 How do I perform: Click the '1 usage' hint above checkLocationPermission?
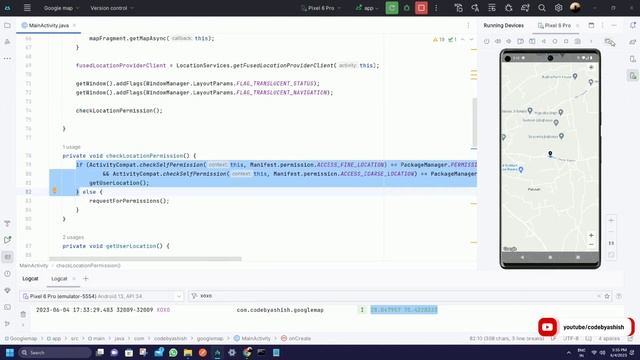[x=71, y=147]
